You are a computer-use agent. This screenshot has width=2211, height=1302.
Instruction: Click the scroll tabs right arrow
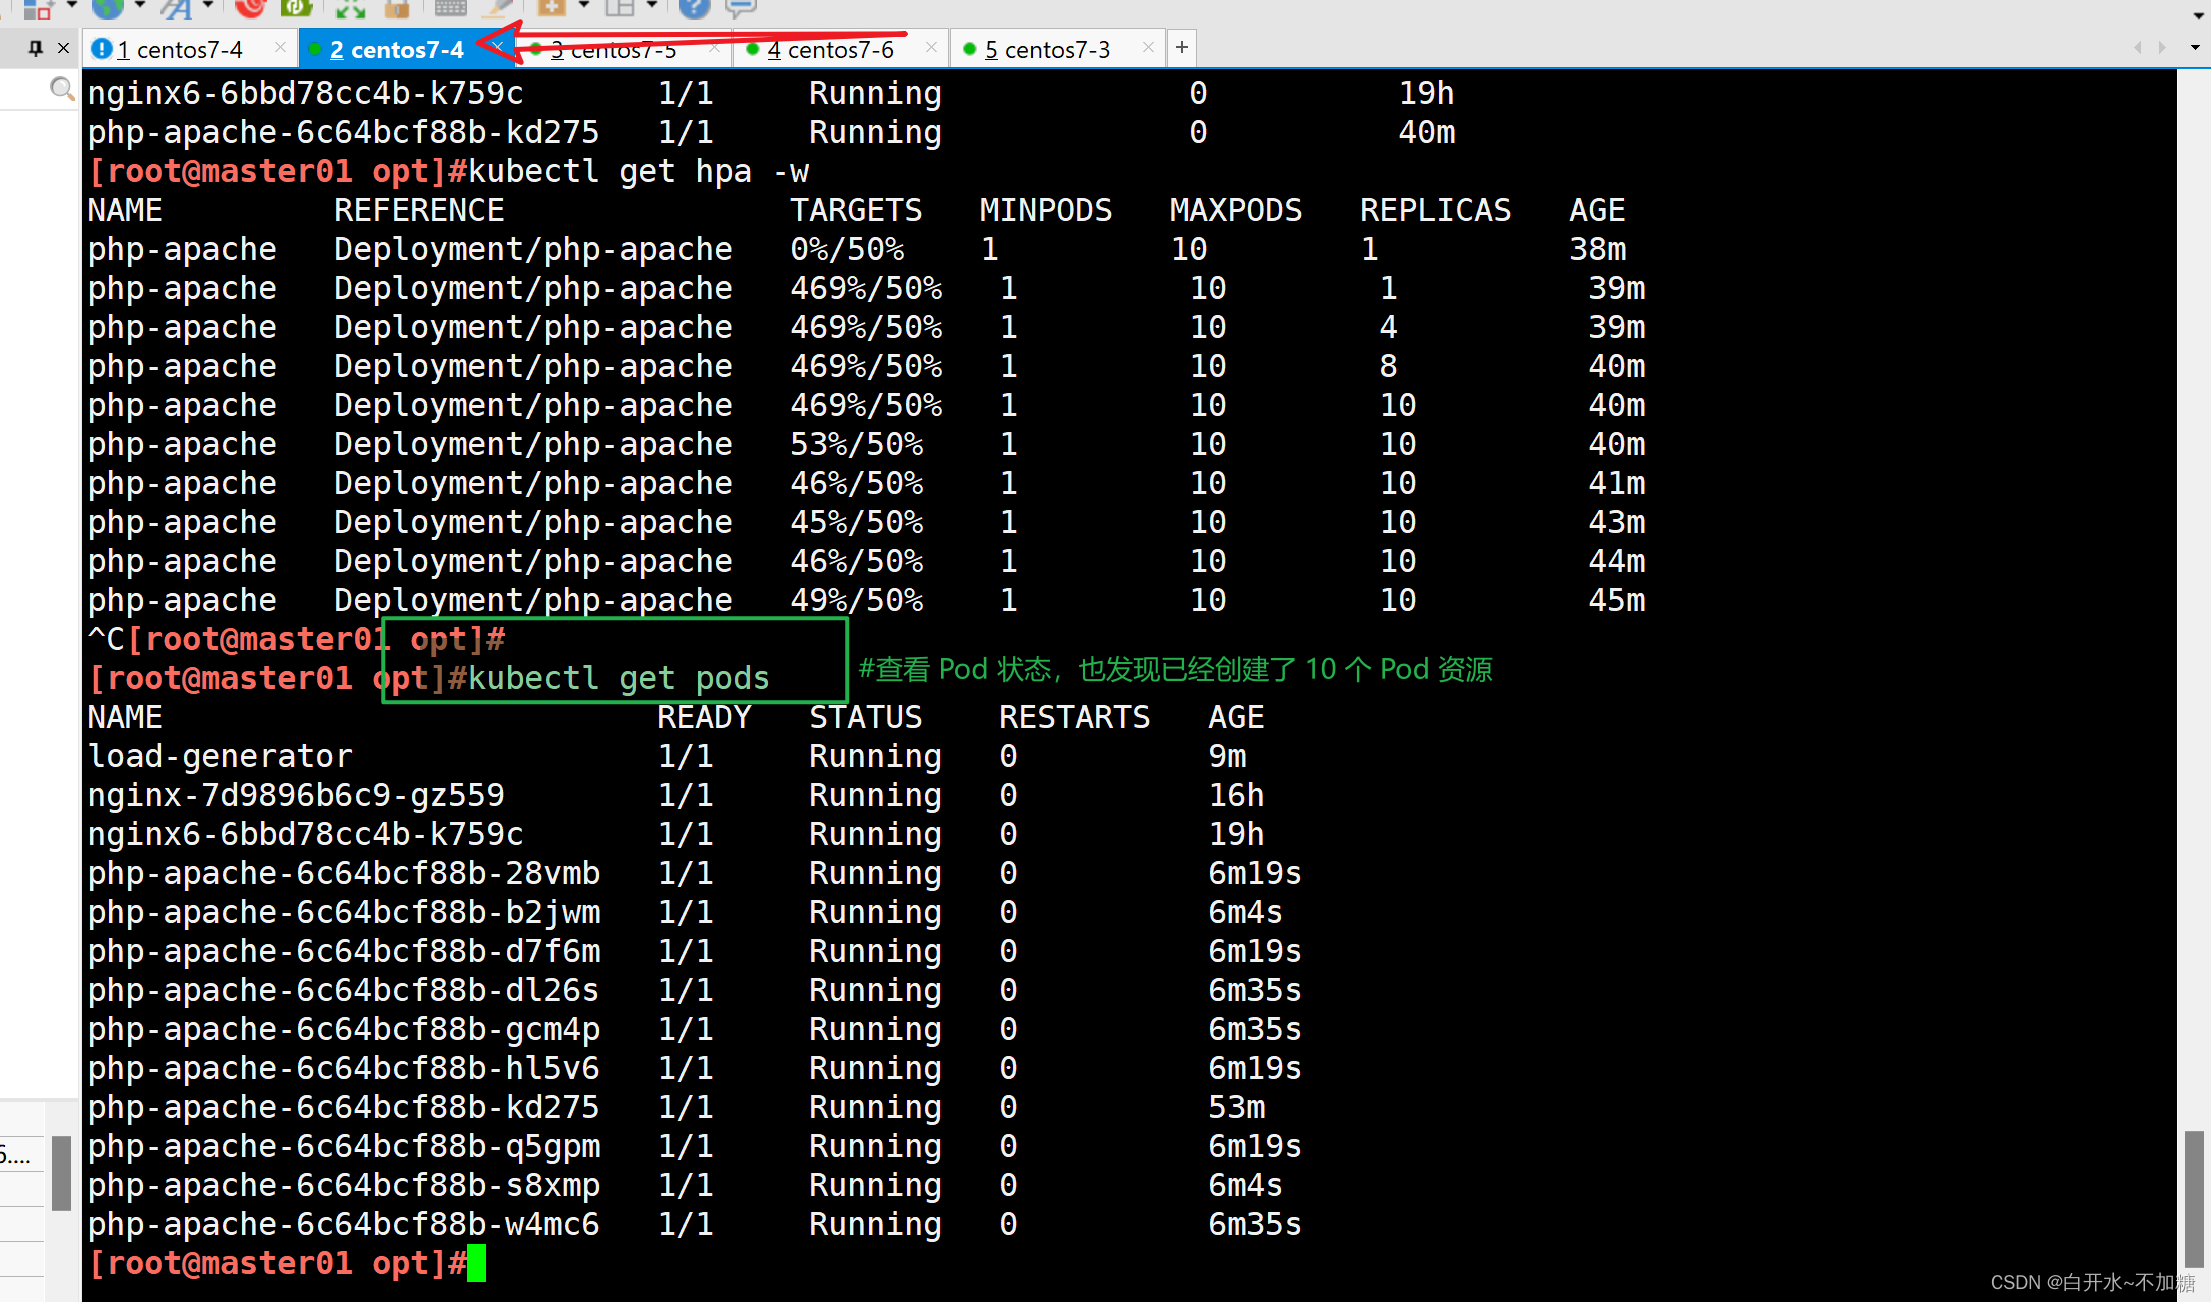(x=2162, y=48)
